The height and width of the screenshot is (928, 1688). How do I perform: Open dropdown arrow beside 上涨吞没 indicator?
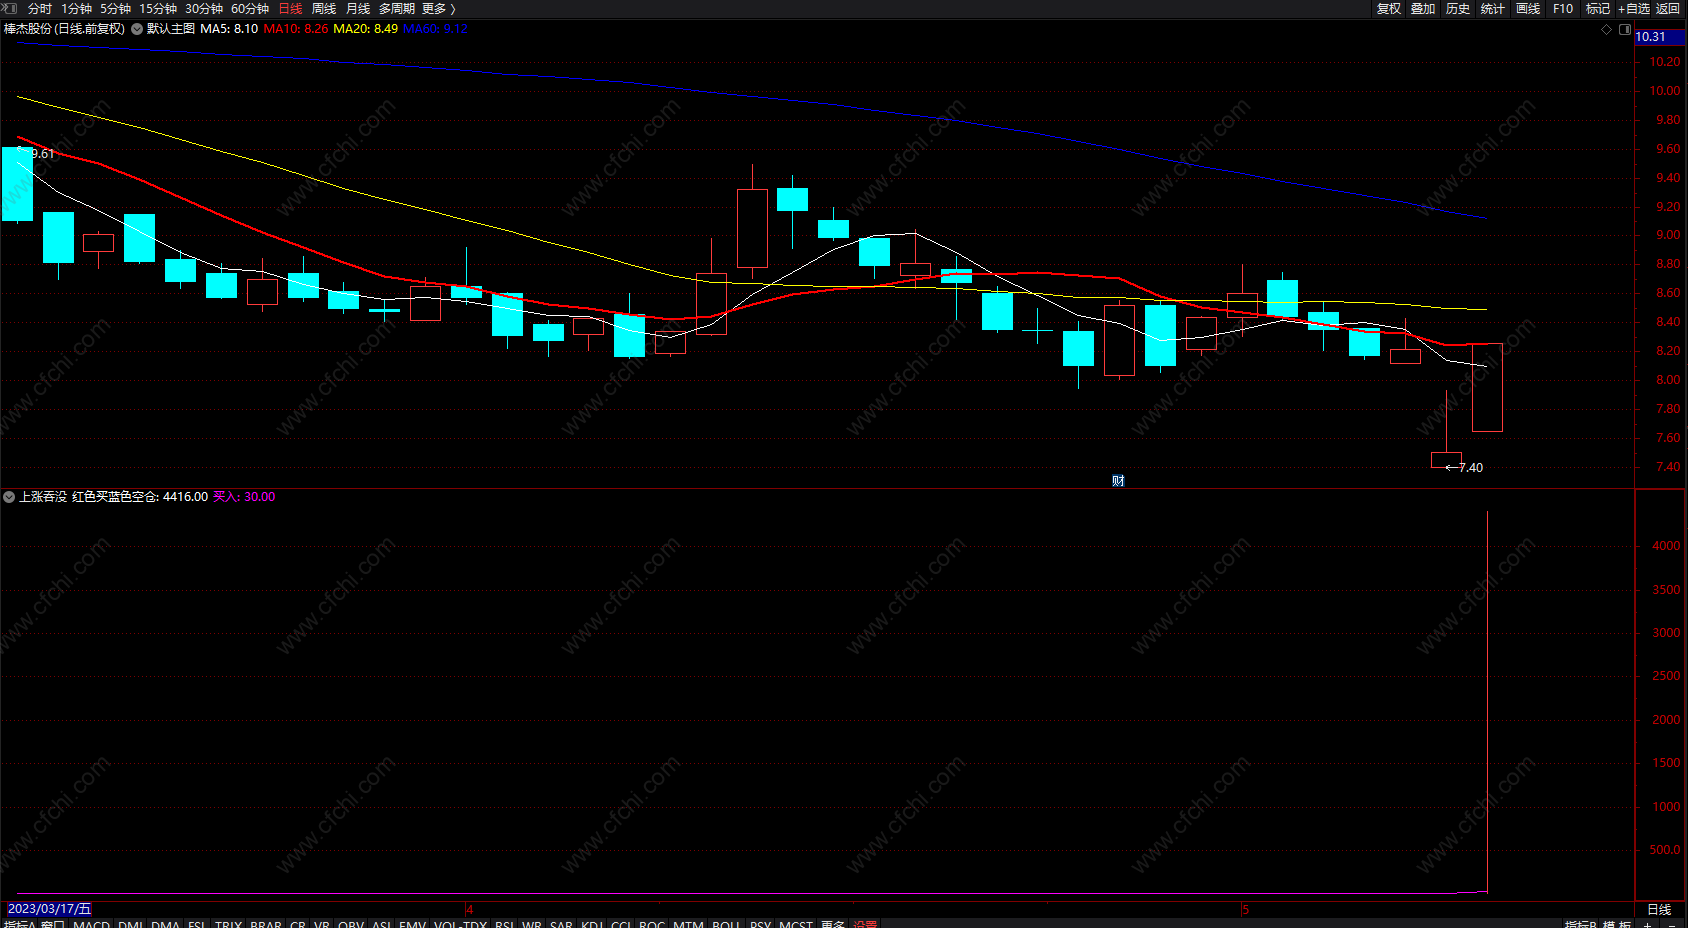click(x=9, y=497)
